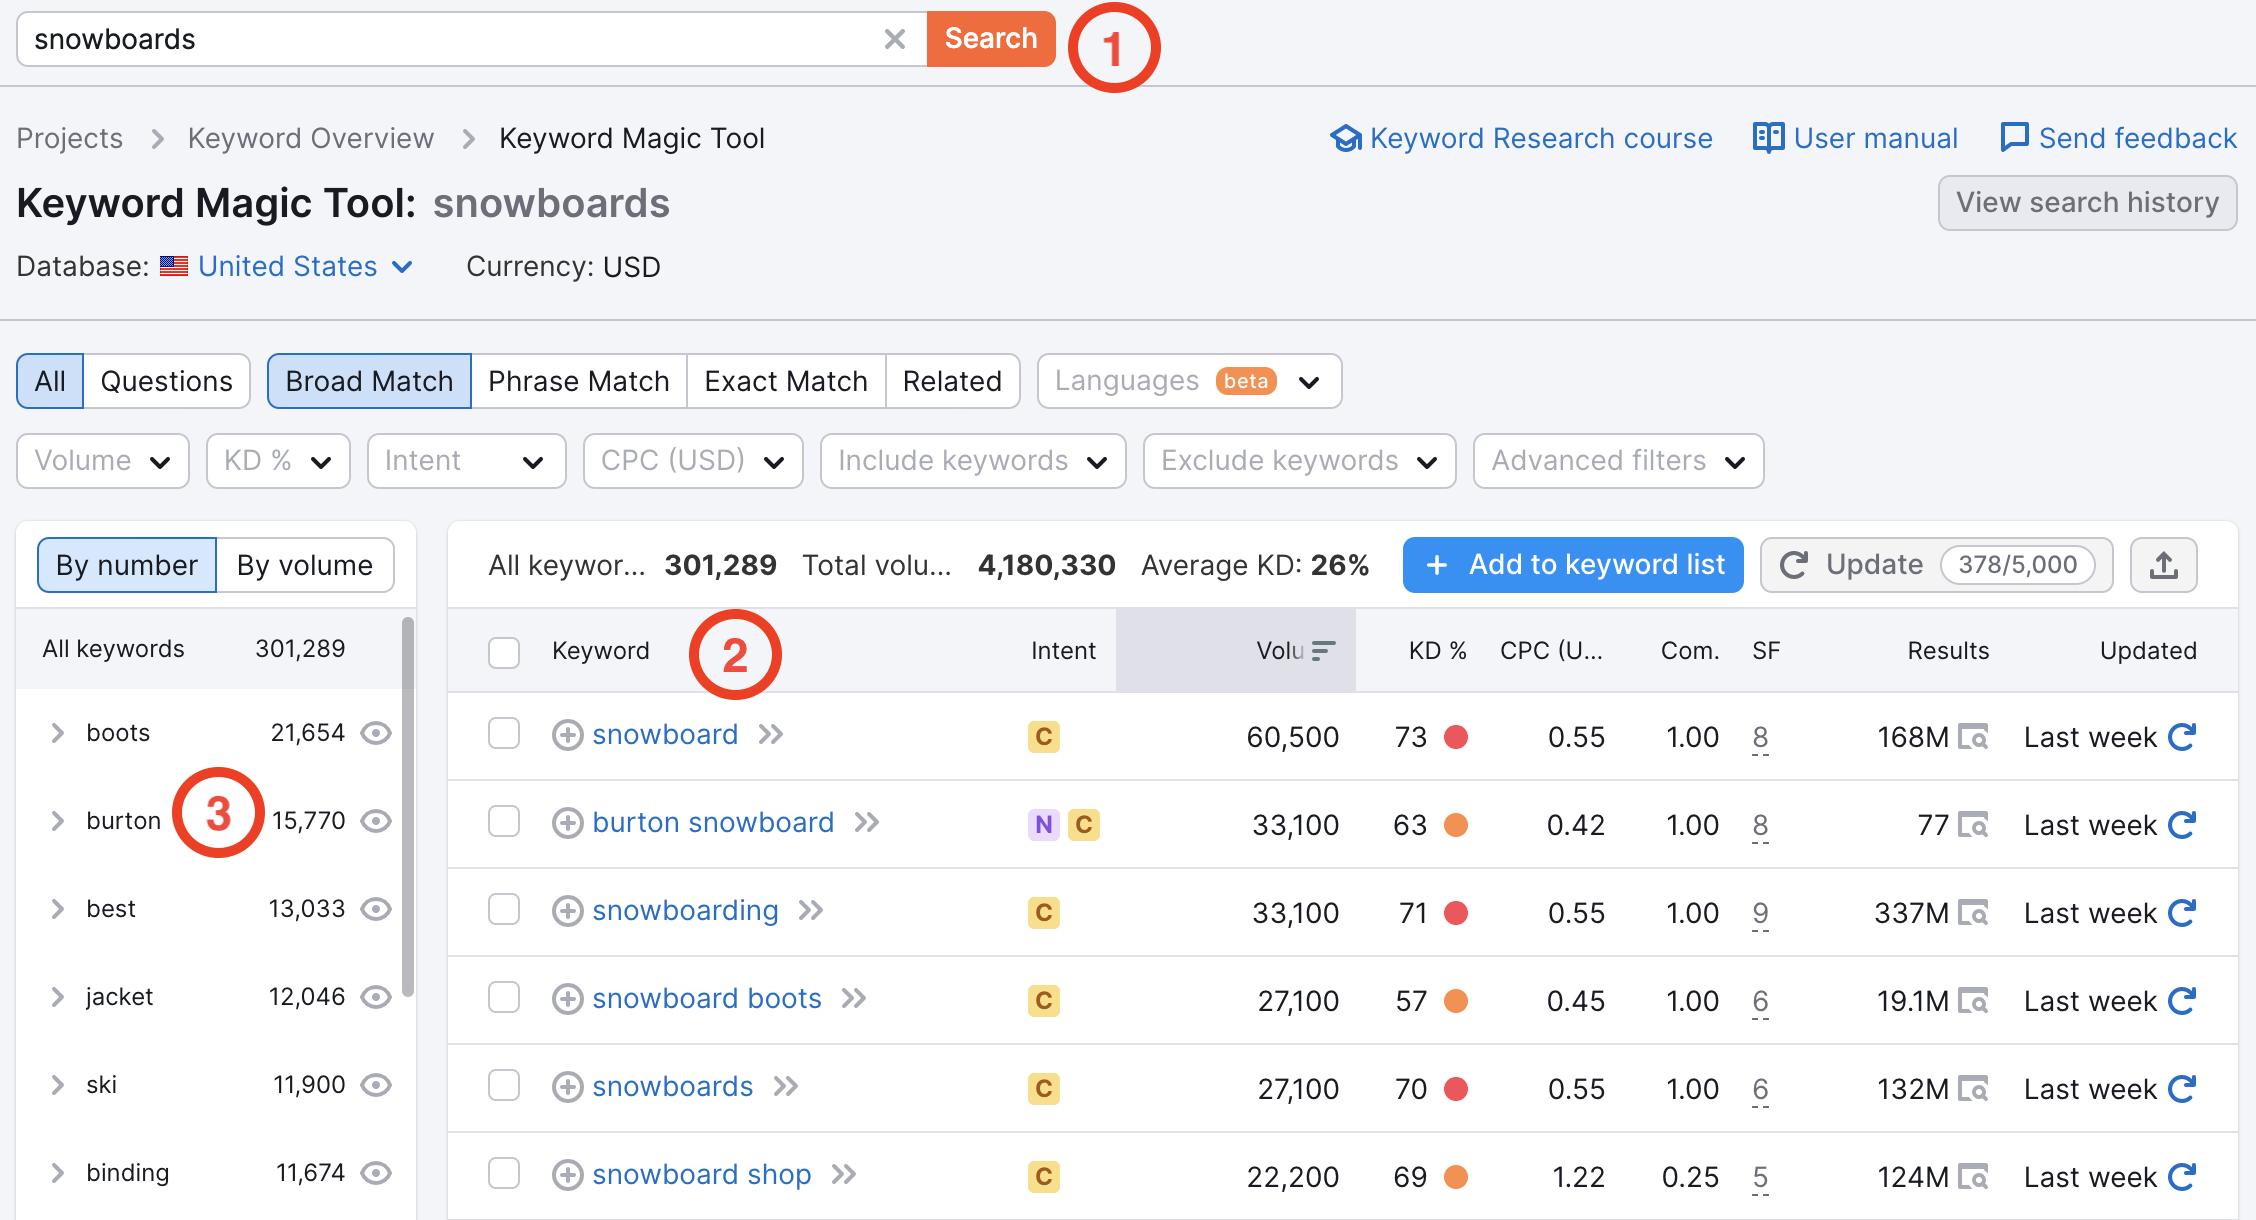Open the KD % filter dropdown

pyautogui.click(x=278, y=461)
